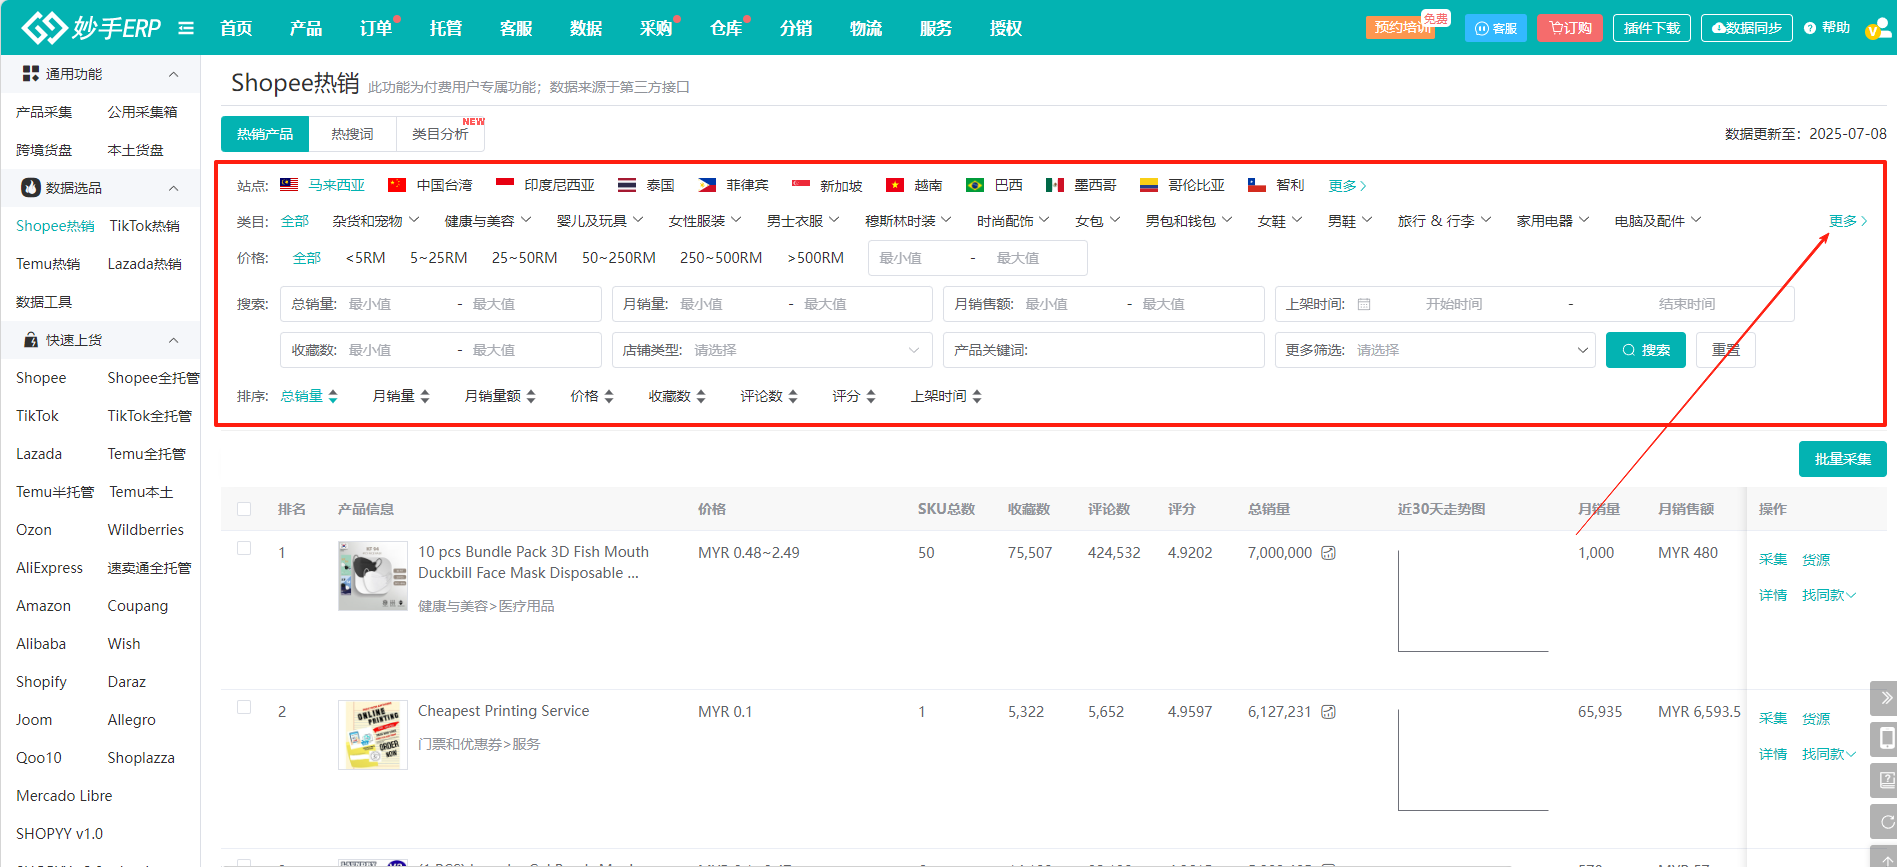Click the floating refresh icon
1897x867 pixels.
click(x=1886, y=822)
